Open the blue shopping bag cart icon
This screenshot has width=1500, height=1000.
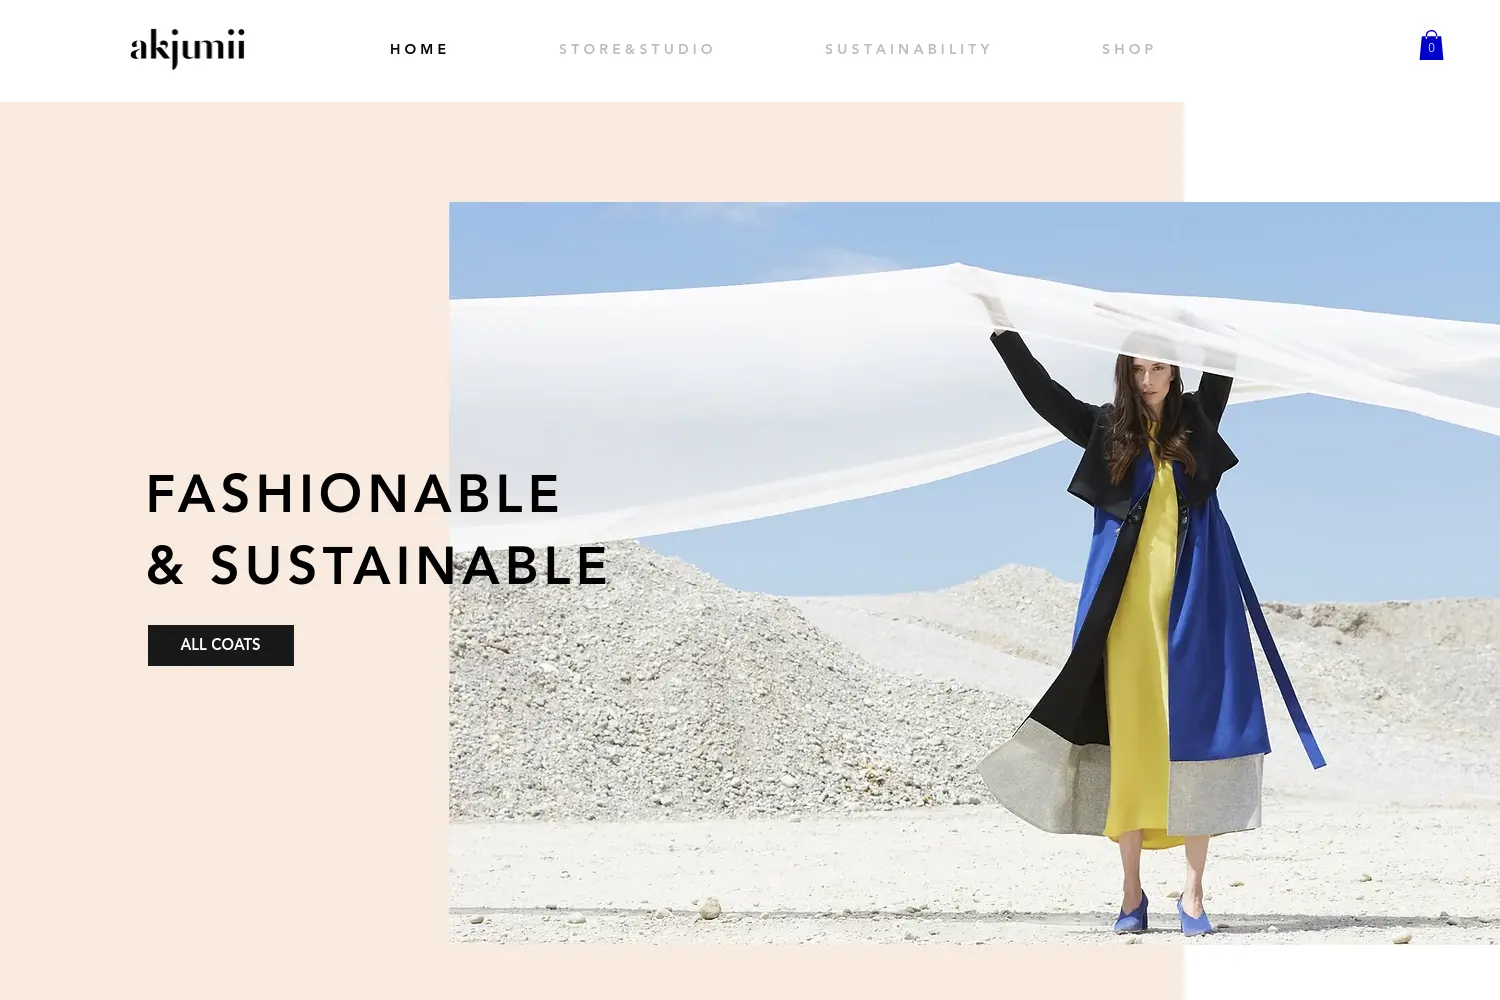coord(1431,45)
